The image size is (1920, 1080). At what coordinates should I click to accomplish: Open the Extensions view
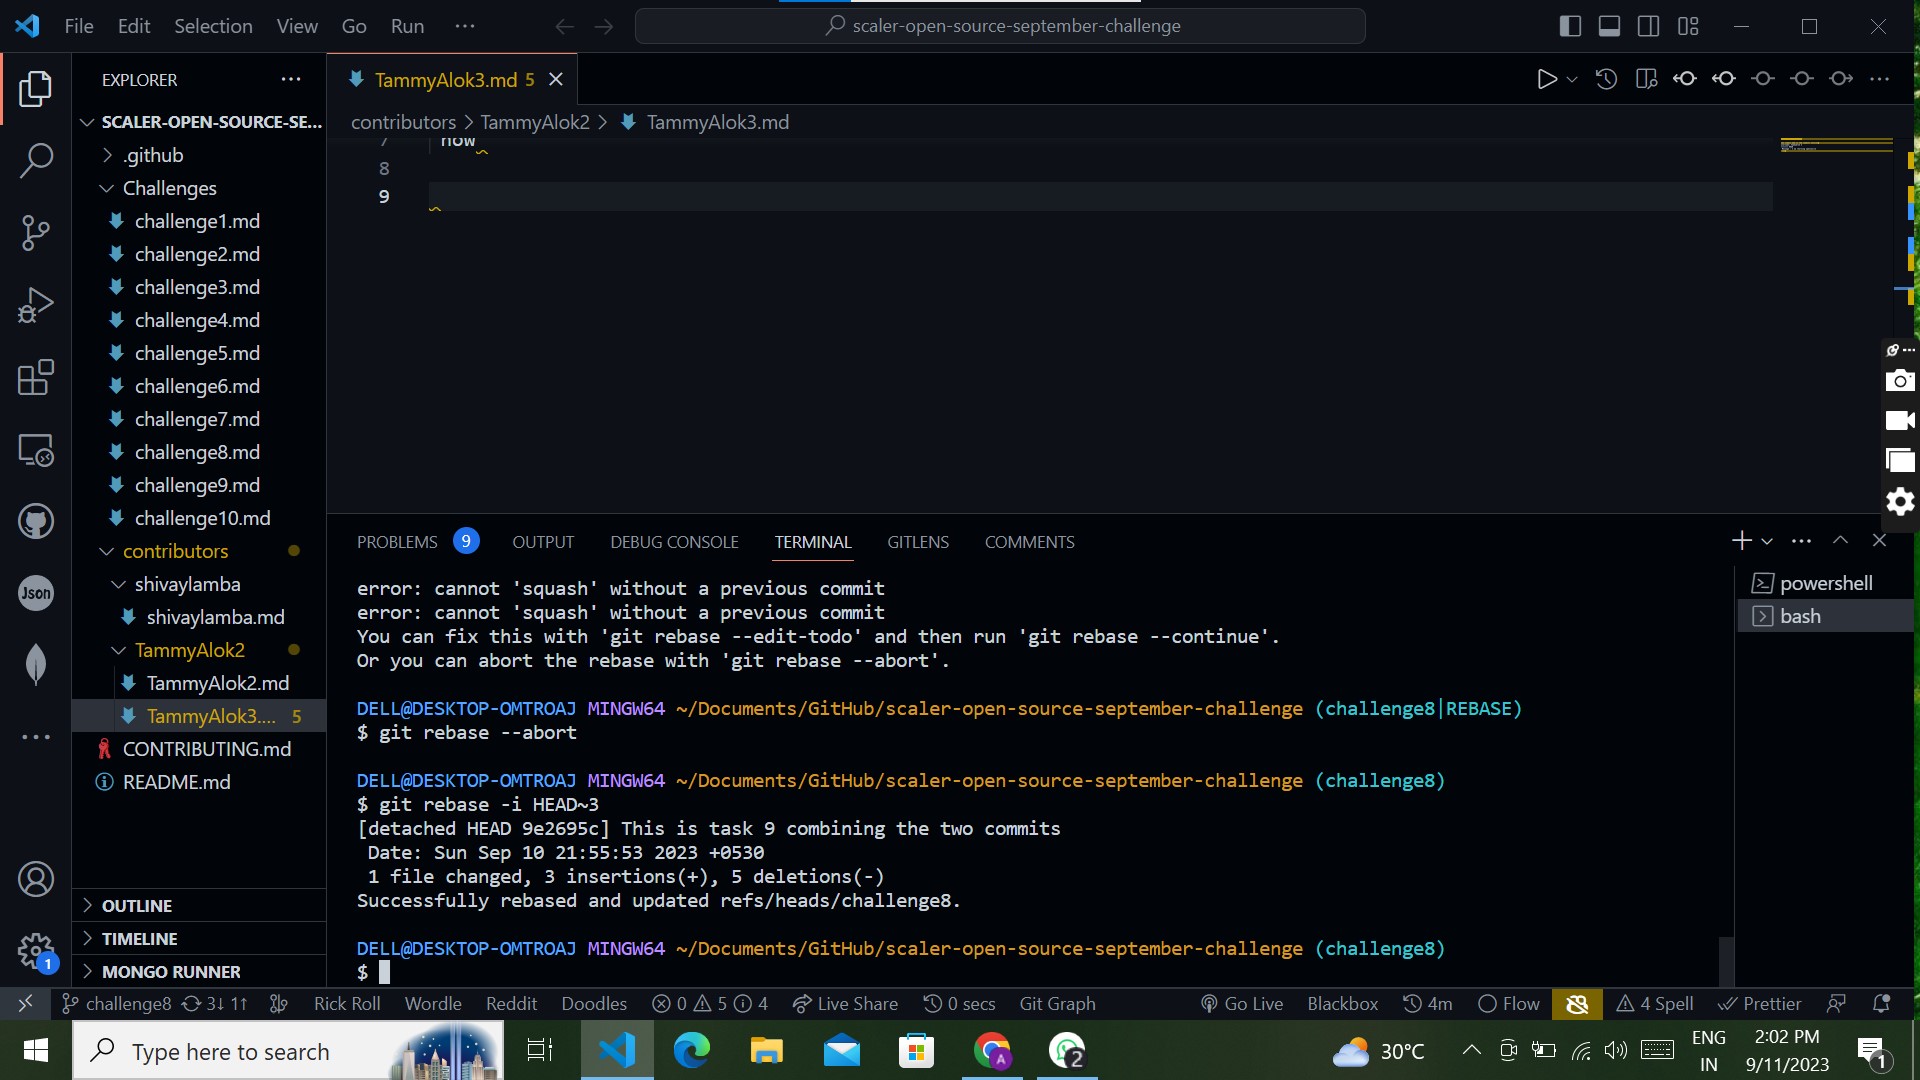[36, 377]
